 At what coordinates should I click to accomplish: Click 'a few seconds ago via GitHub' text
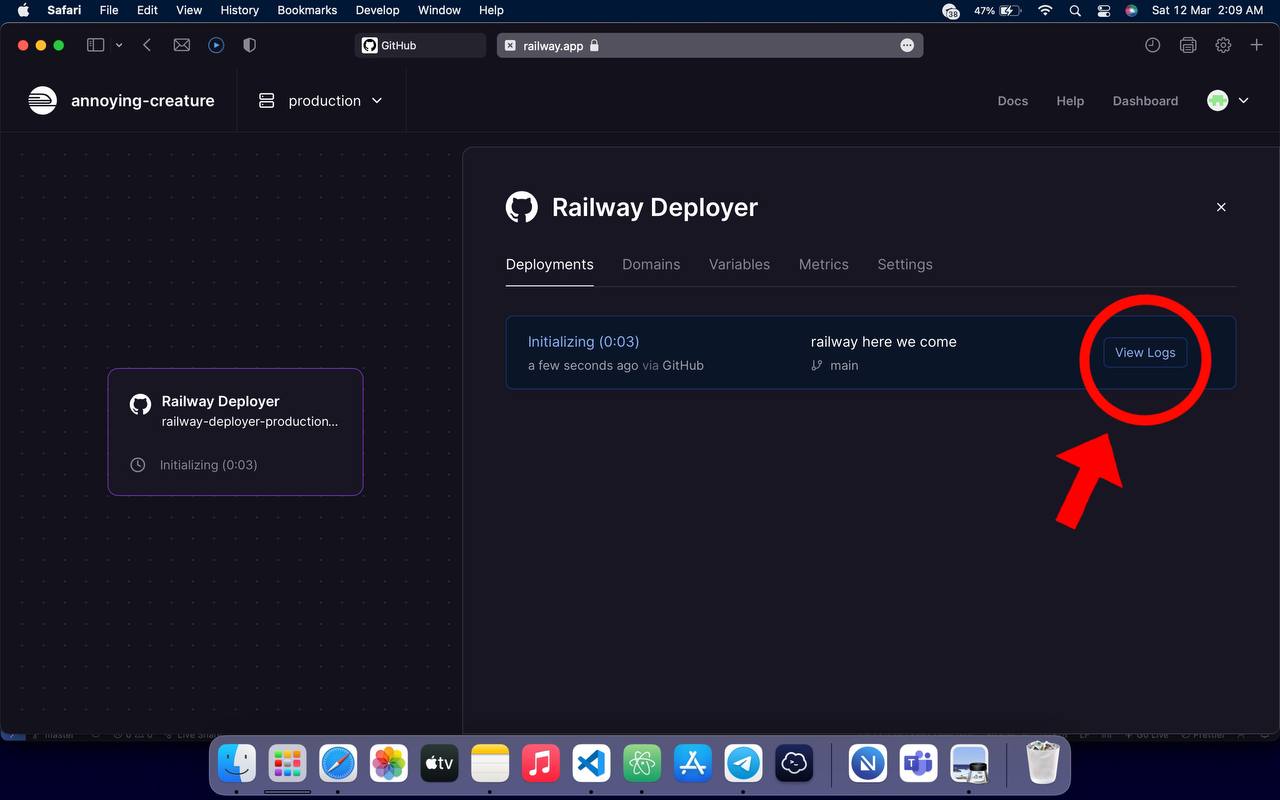(616, 365)
